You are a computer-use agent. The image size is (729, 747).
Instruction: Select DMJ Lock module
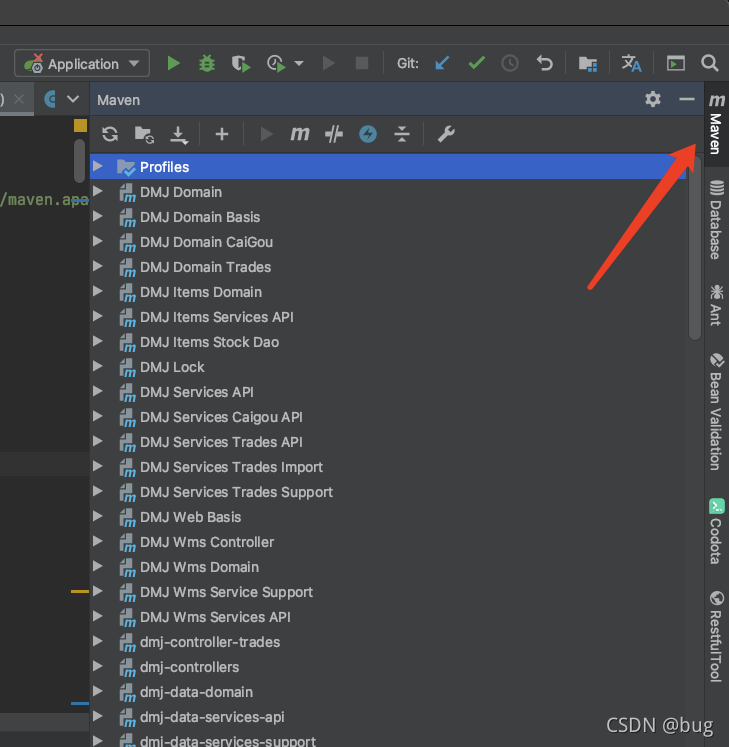pyautogui.click(x=172, y=367)
